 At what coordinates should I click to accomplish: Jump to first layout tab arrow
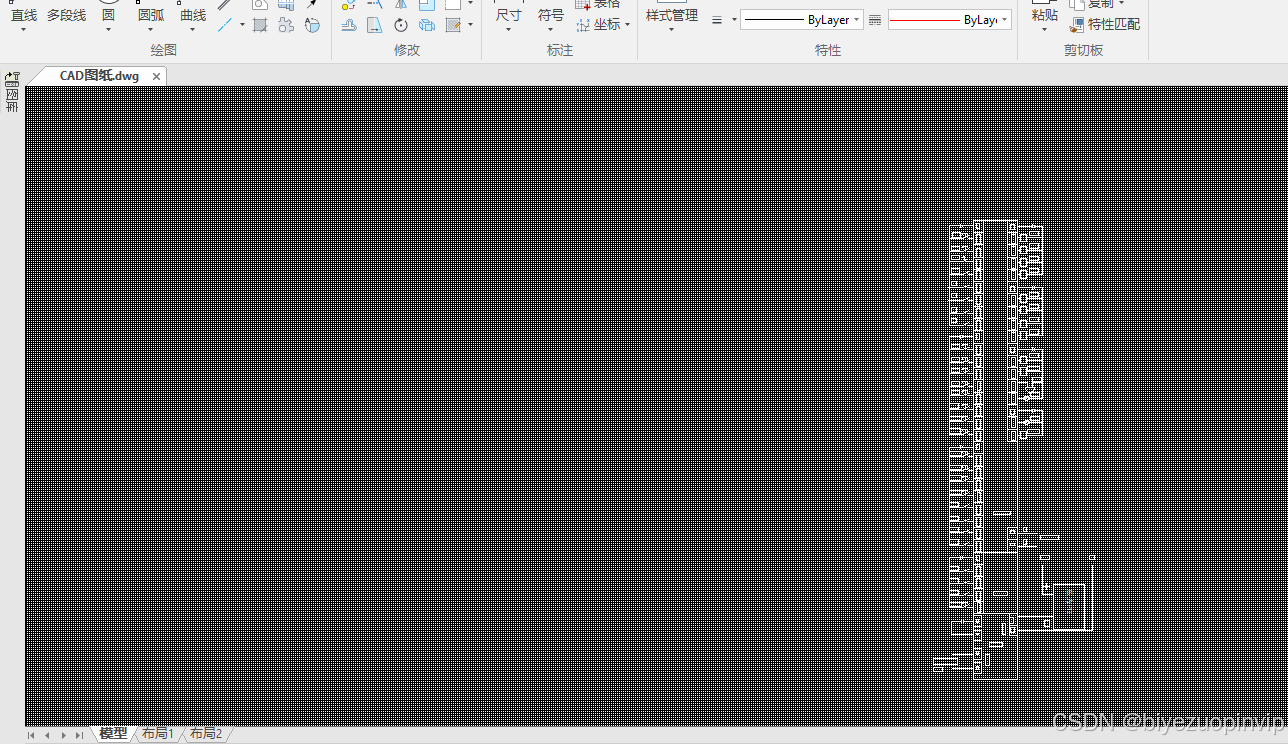31,735
